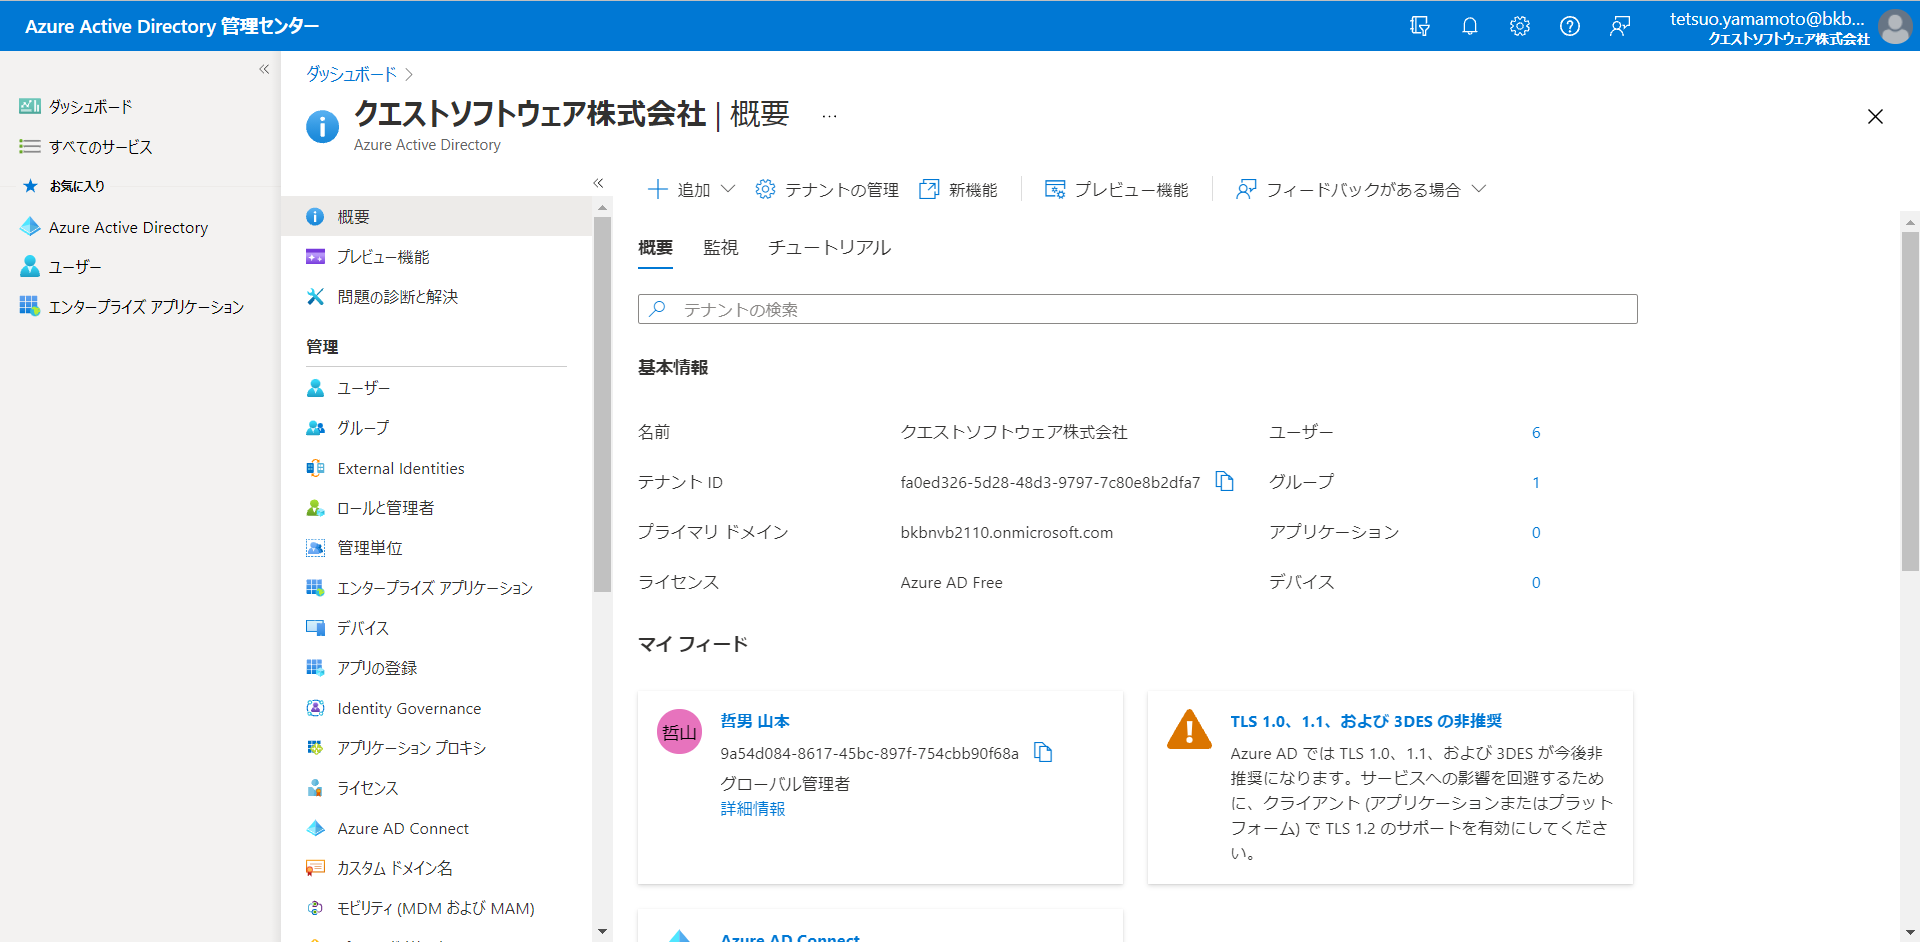Screen dimensions: 1920x942
Task: Click the アプリケーション count 0
Action: [x=1536, y=532]
